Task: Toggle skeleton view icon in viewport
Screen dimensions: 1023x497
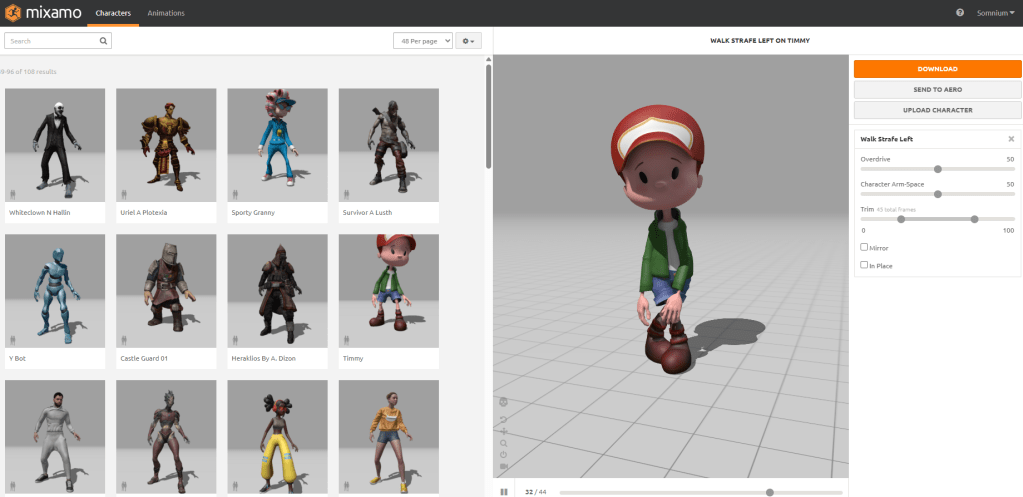Action: pyautogui.click(x=504, y=402)
